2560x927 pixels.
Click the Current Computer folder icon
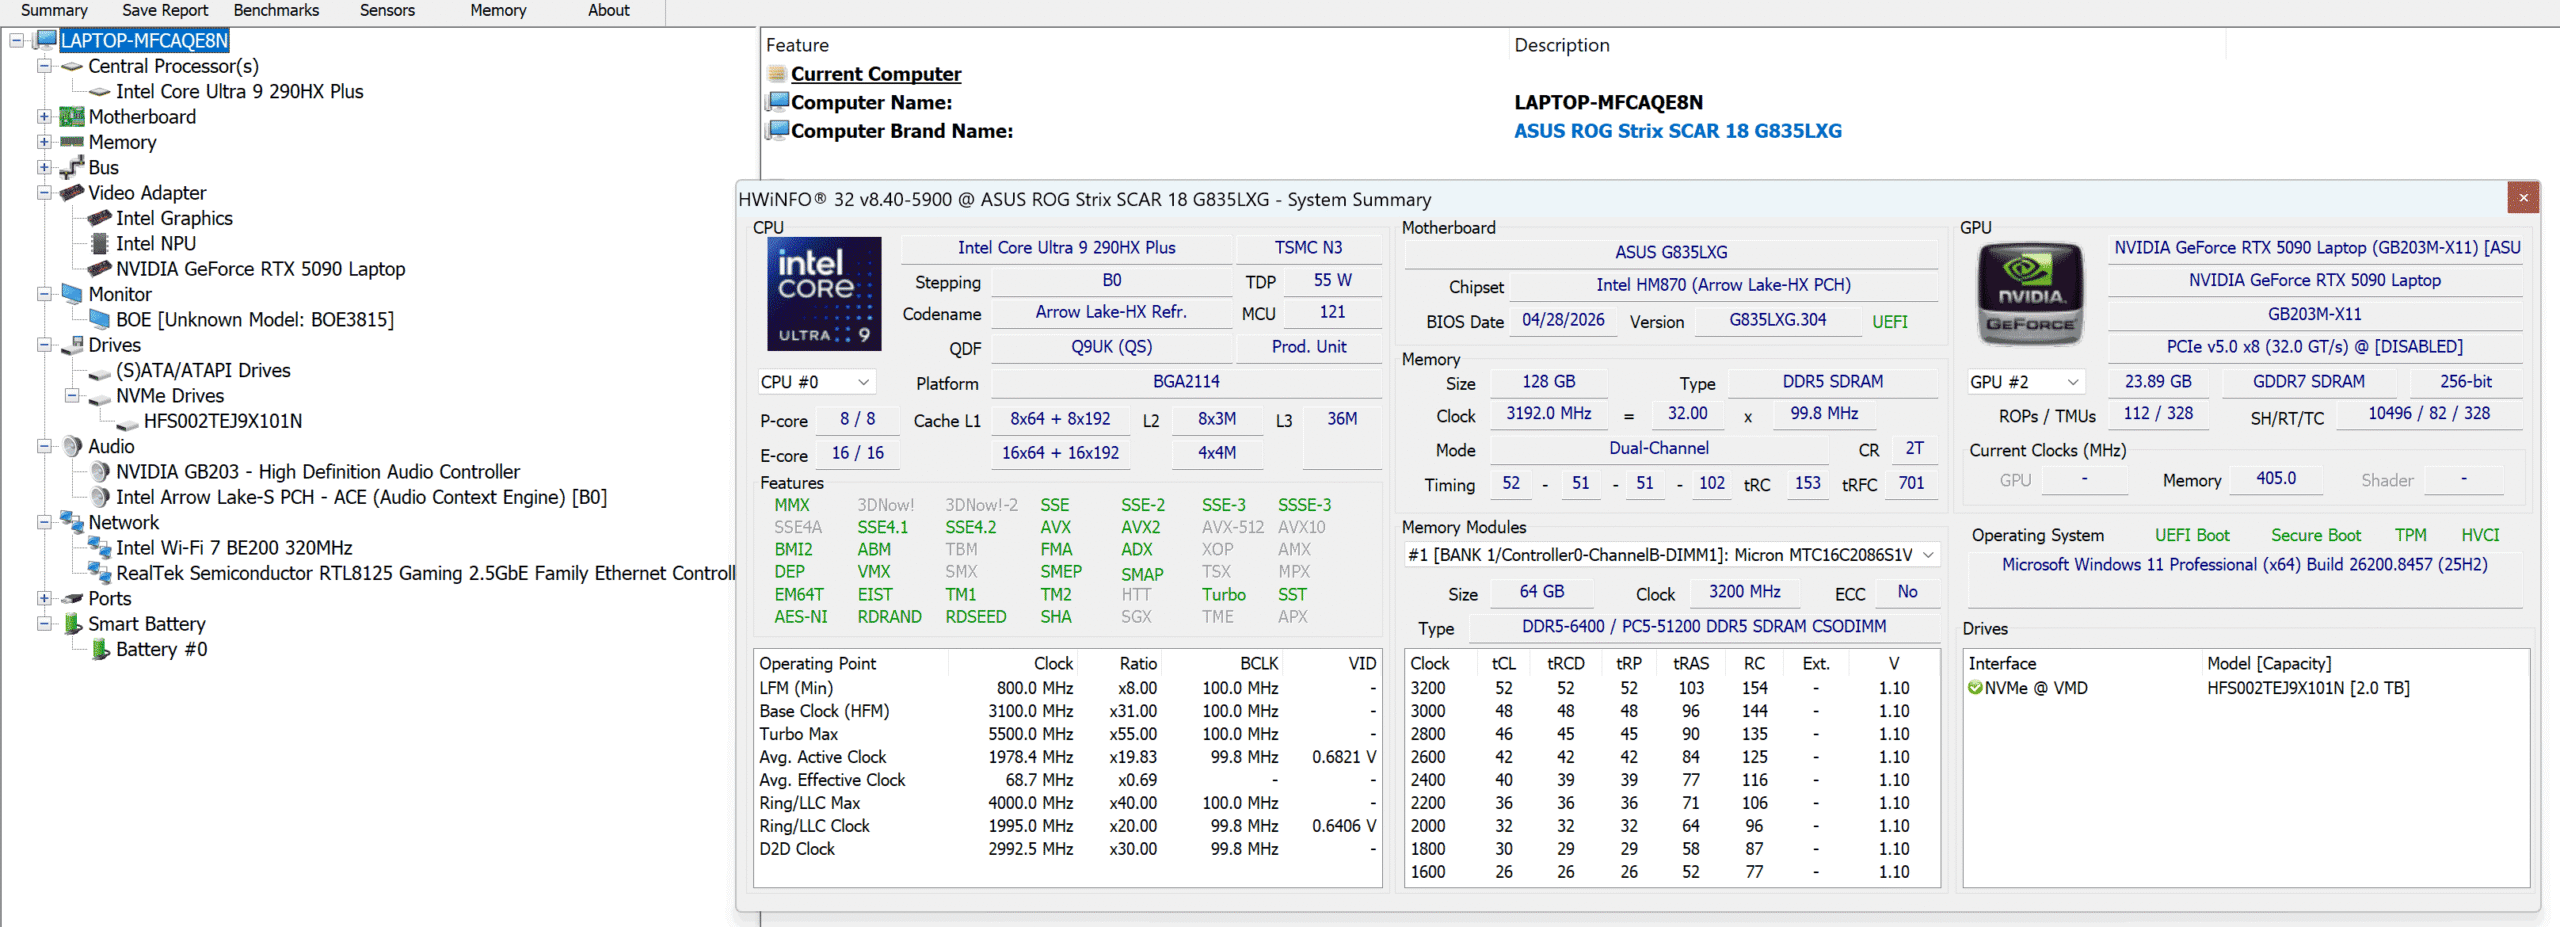click(x=777, y=74)
